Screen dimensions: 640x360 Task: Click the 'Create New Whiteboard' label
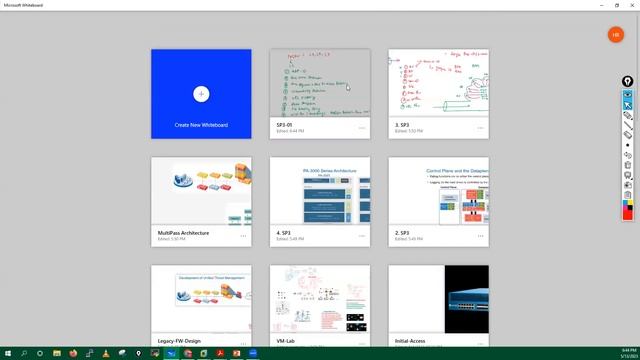point(201,125)
